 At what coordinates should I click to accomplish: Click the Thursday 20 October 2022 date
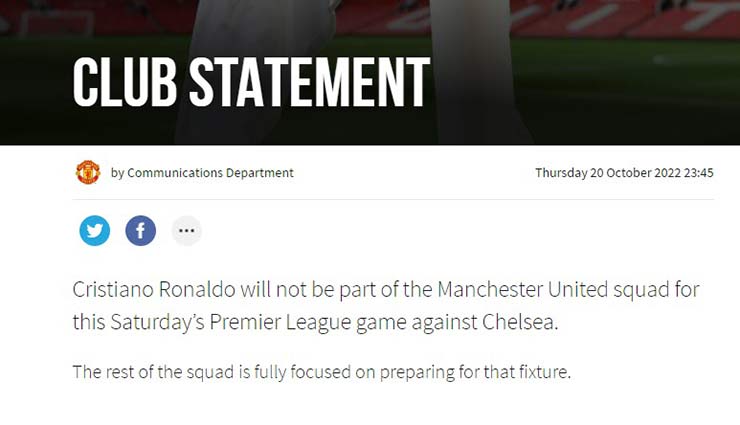pyautogui.click(x=609, y=173)
